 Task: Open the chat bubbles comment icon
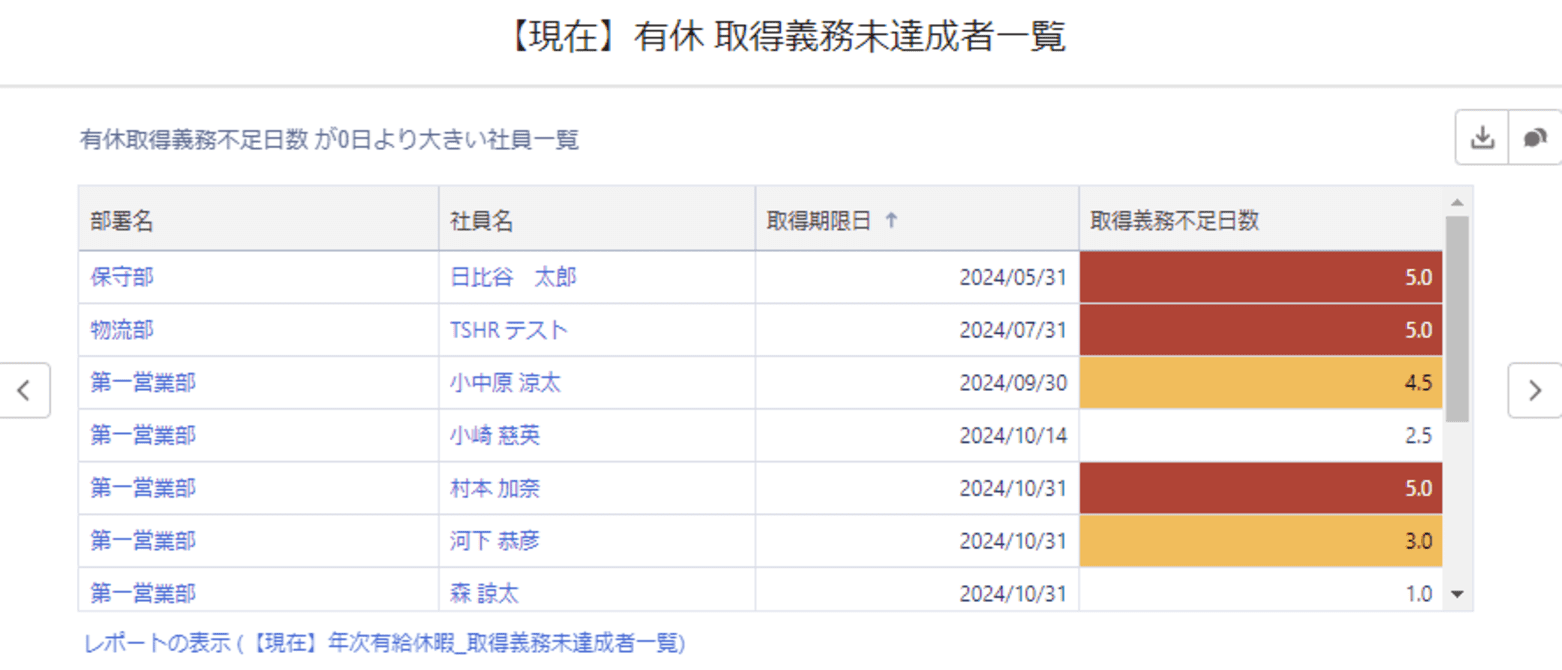tap(1534, 138)
